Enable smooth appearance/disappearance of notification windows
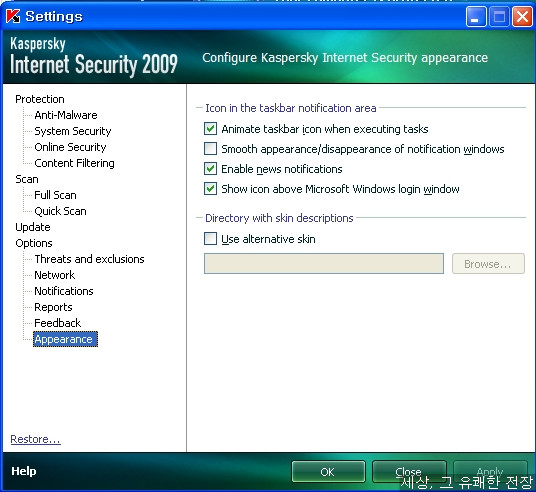Viewport: 536px width, 492px height. pos(210,149)
